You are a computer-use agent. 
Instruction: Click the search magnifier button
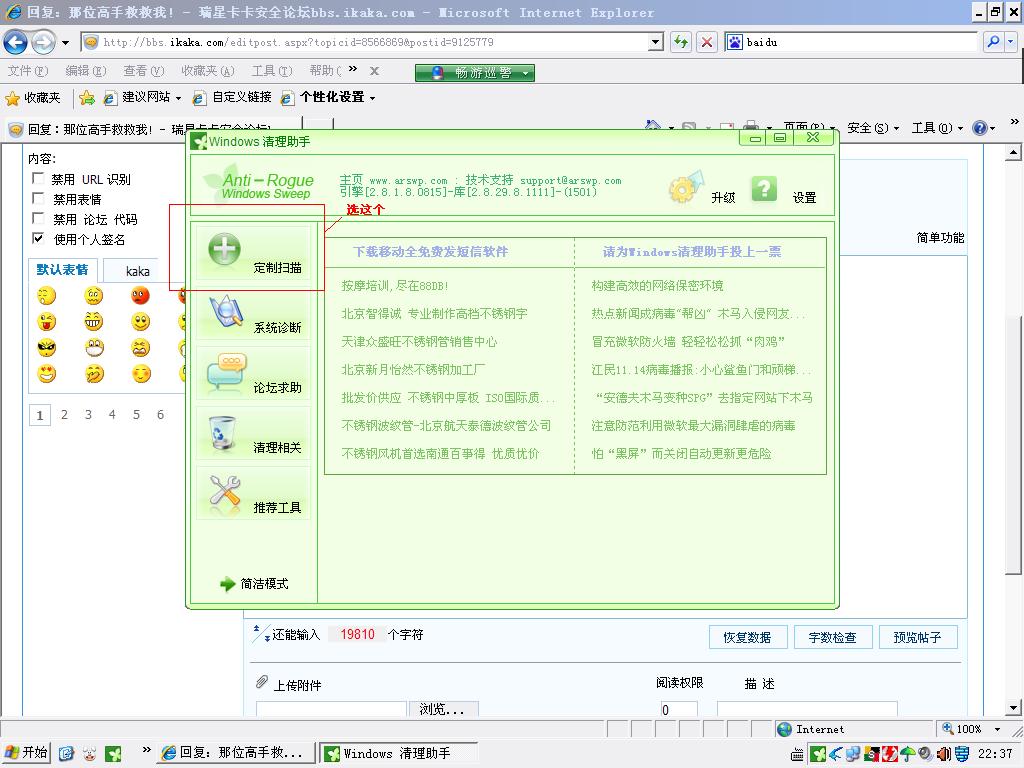[x=993, y=42]
